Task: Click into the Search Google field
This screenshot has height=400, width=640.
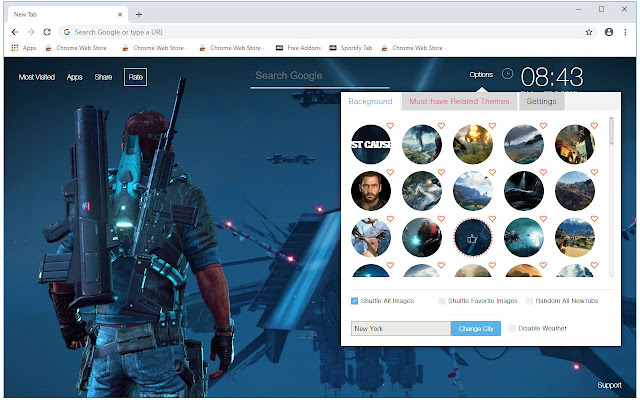Action: 320,76
